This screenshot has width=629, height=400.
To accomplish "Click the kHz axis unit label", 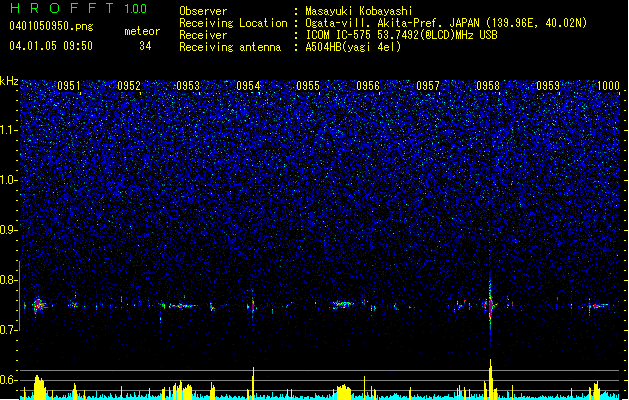I will 9,81.
